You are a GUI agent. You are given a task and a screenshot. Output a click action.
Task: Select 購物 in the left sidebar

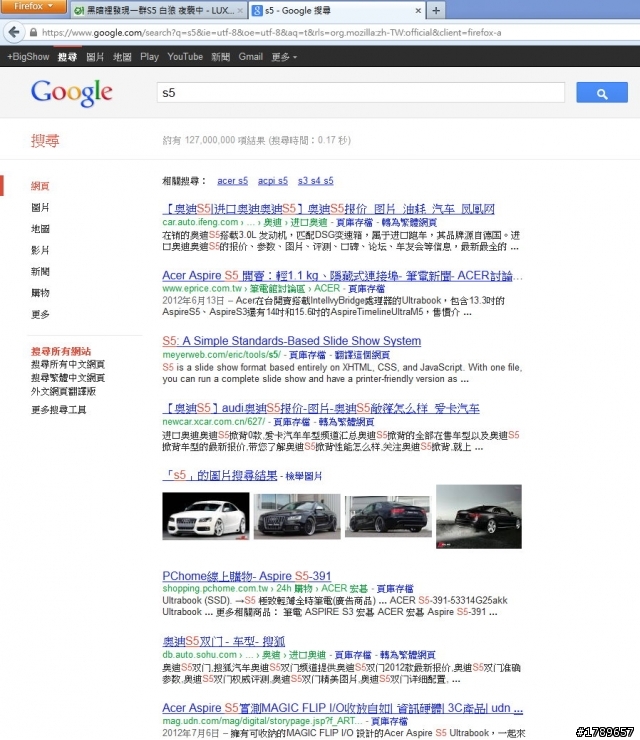click(x=40, y=293)
